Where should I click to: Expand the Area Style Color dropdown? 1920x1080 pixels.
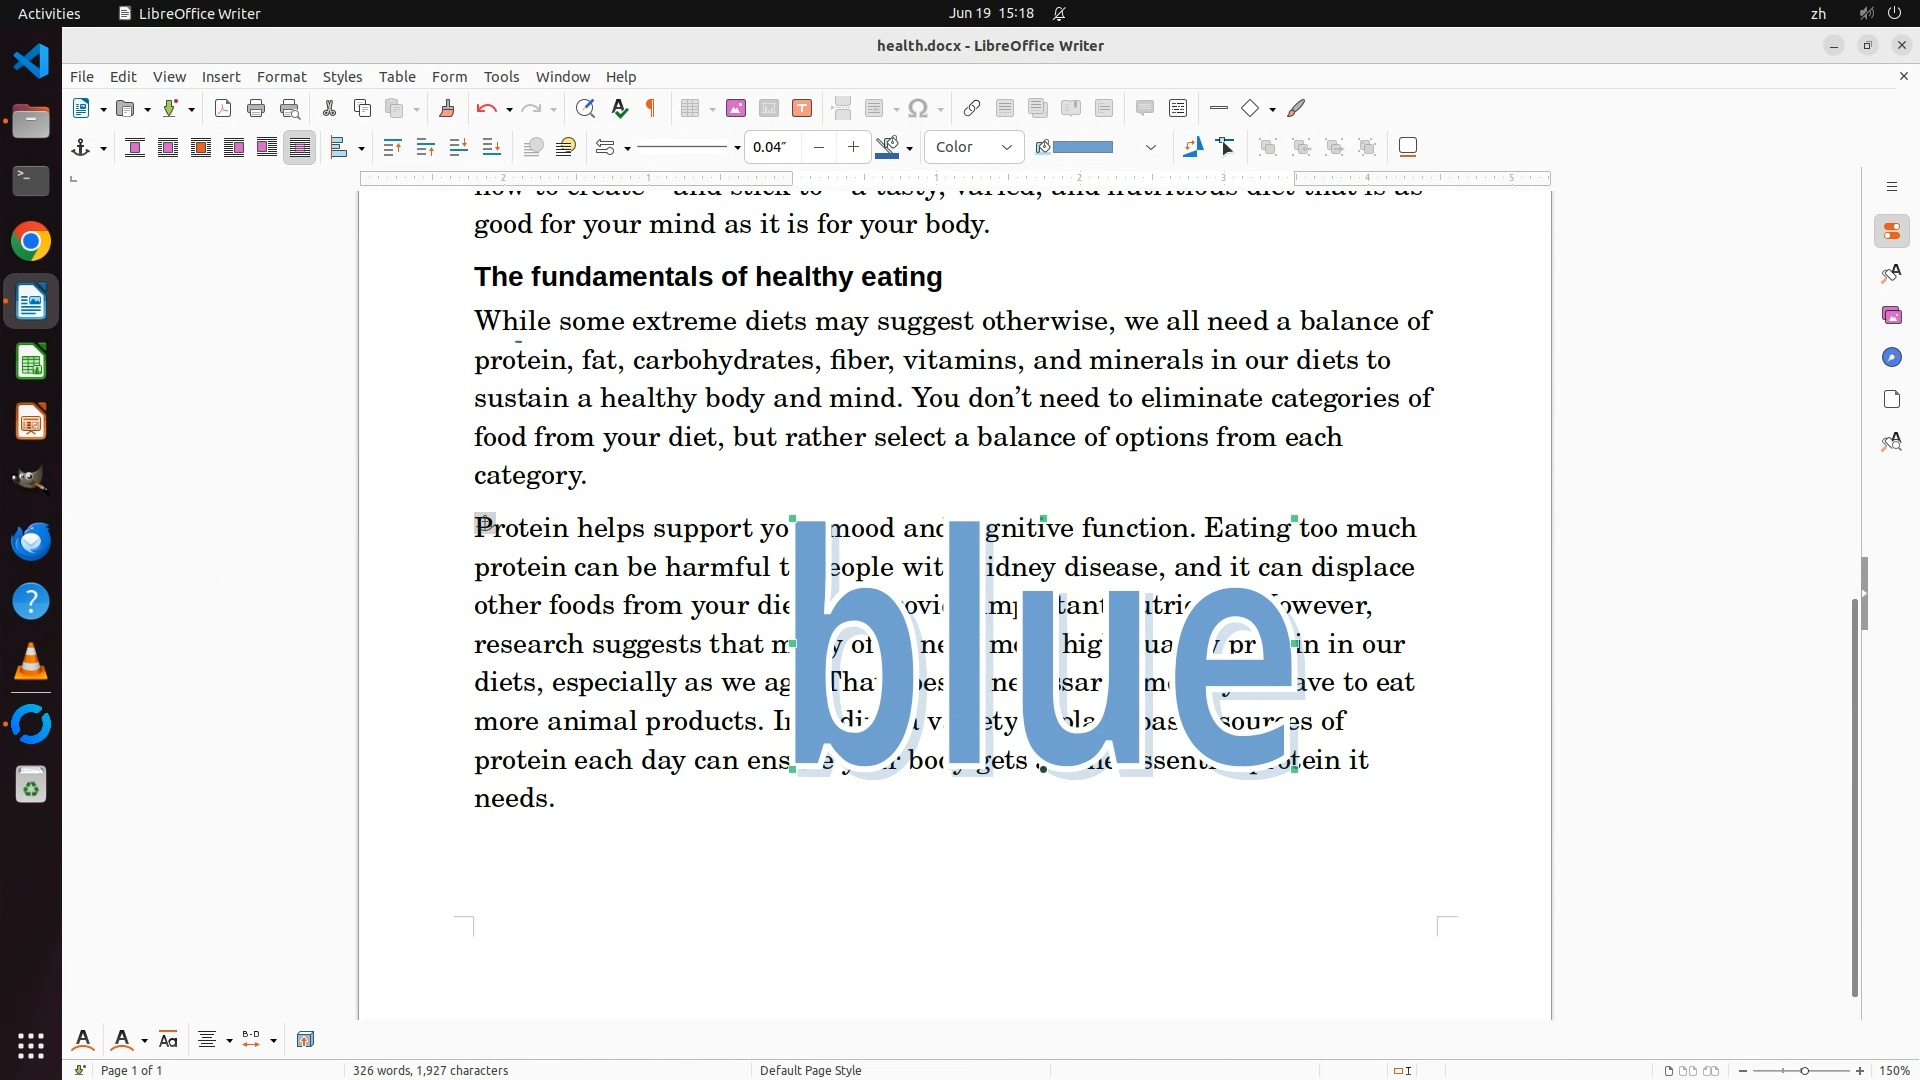pos(1006,147)
